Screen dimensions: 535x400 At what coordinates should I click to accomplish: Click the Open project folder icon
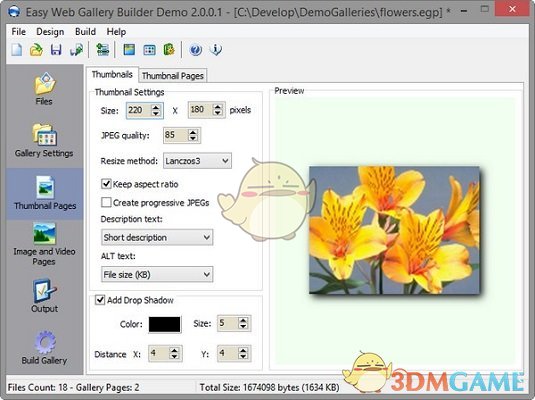(x=37, y=50)
